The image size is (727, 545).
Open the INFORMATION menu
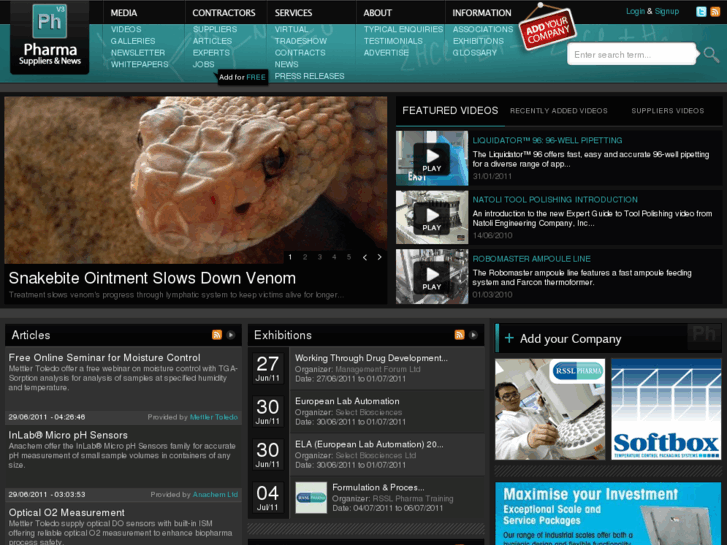click(482, 13)
